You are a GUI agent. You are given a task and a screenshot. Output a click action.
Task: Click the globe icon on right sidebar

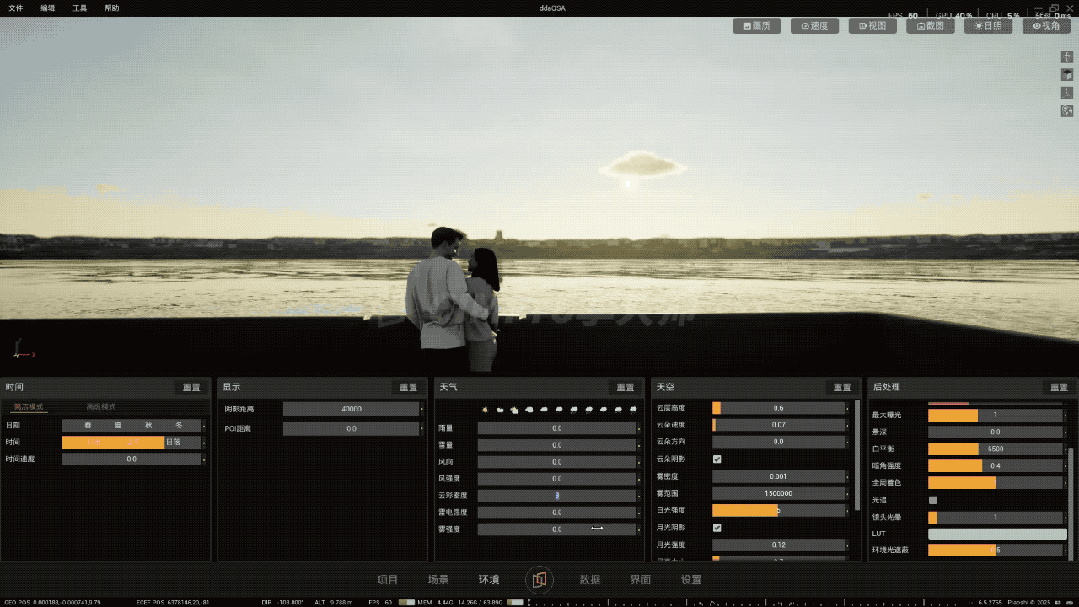[1067, 111]
